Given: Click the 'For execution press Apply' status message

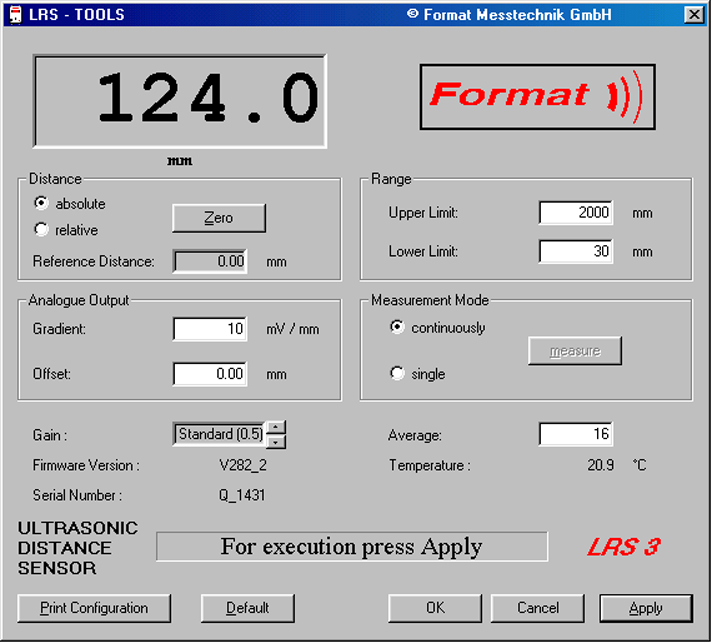Looking at the screenshot, I should coord(352,547).
